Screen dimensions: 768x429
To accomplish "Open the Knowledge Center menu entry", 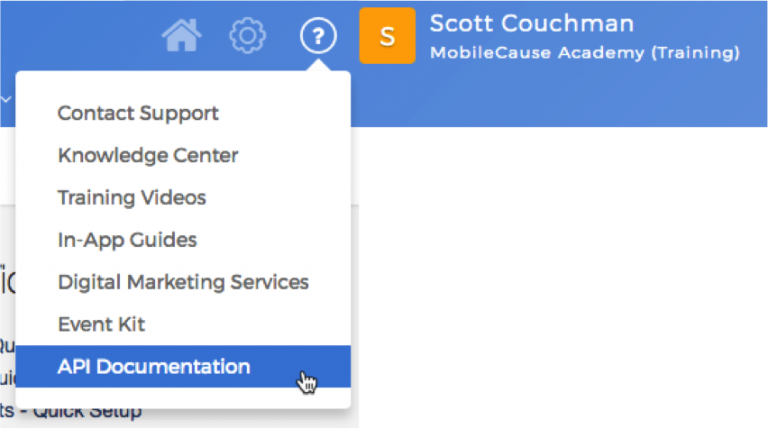I will (x=148, y=155).
